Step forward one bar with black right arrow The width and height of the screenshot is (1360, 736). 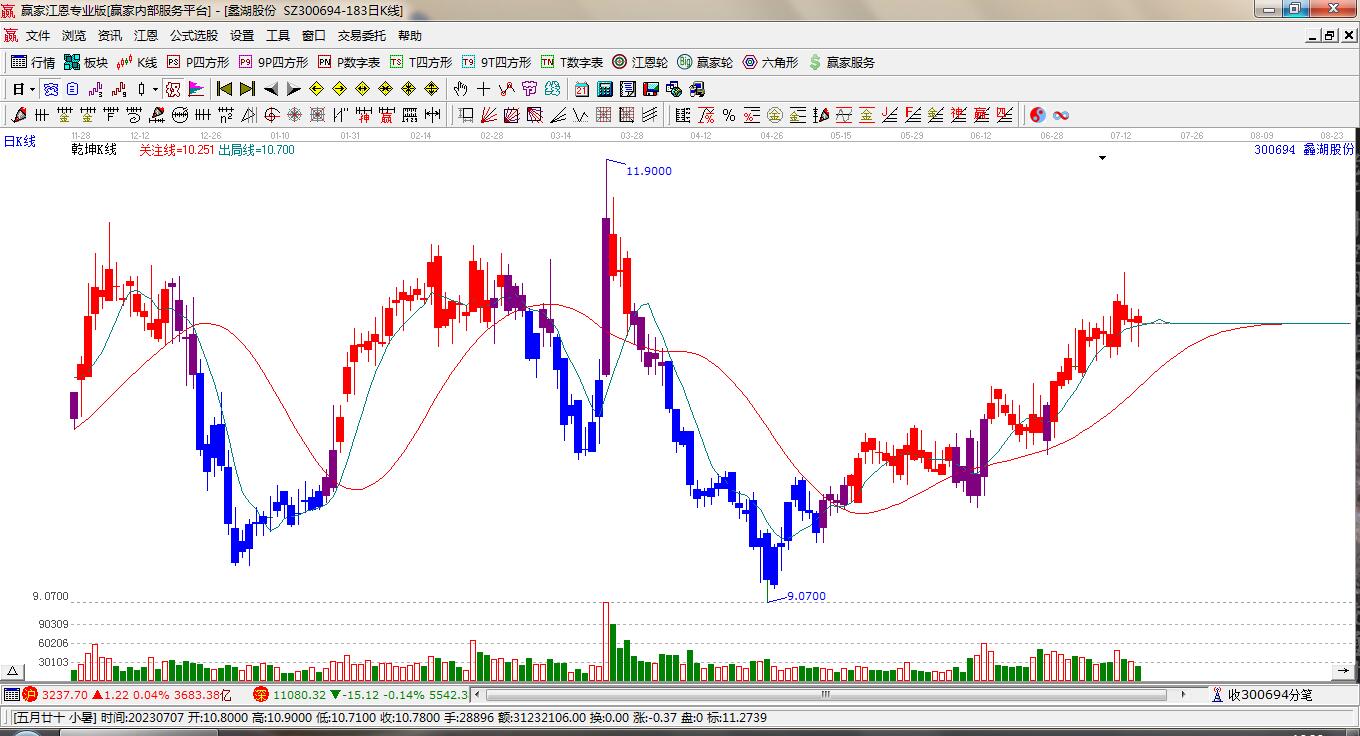[x=293, y=89]
